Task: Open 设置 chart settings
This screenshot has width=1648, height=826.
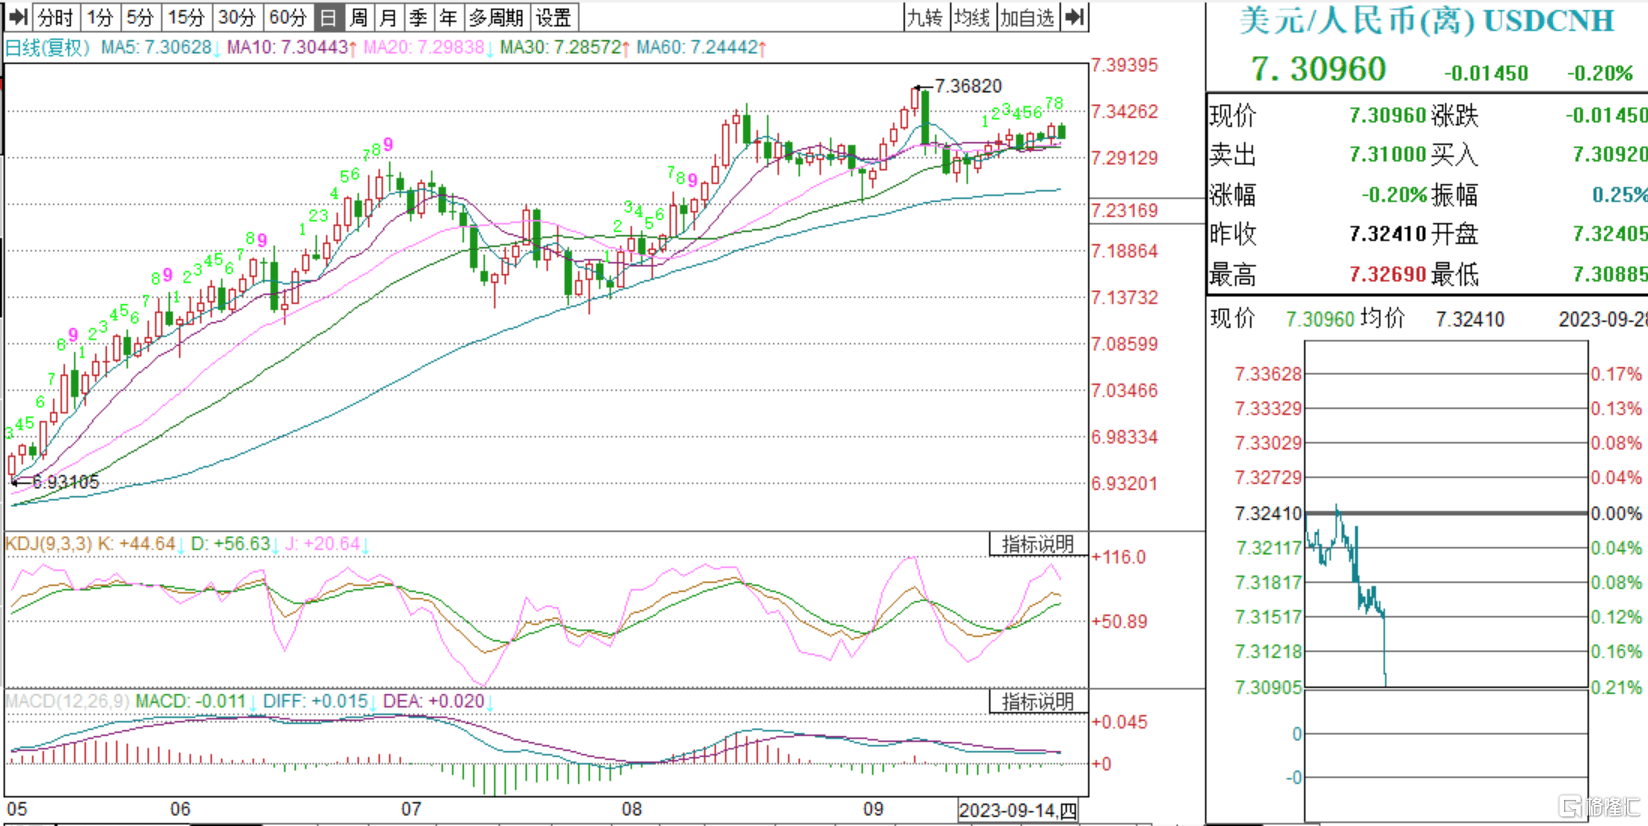Action: click(x=553, y=17)
